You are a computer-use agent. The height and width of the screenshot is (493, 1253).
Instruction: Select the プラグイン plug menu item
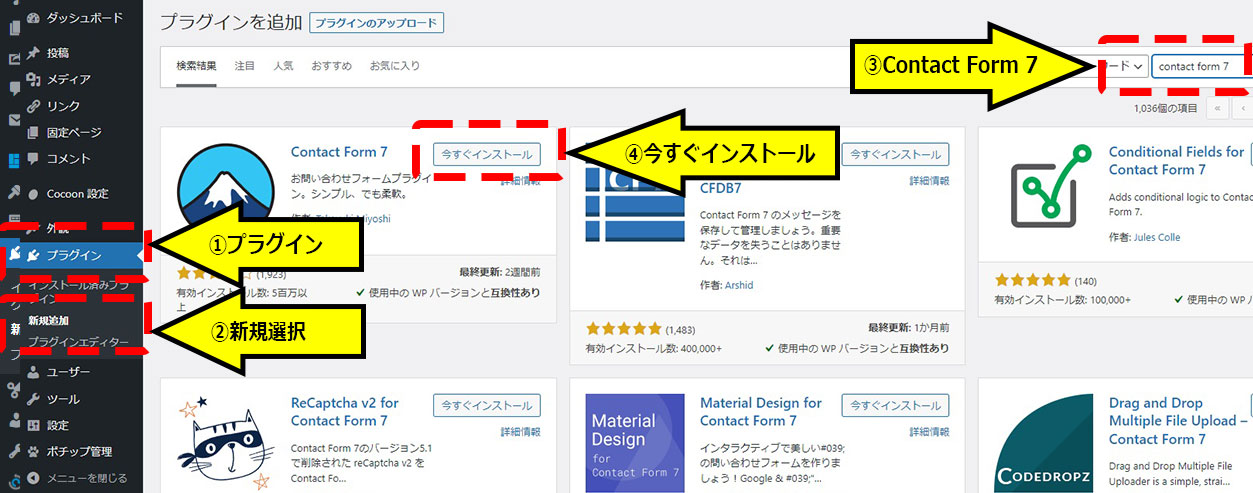click(72, 255)
